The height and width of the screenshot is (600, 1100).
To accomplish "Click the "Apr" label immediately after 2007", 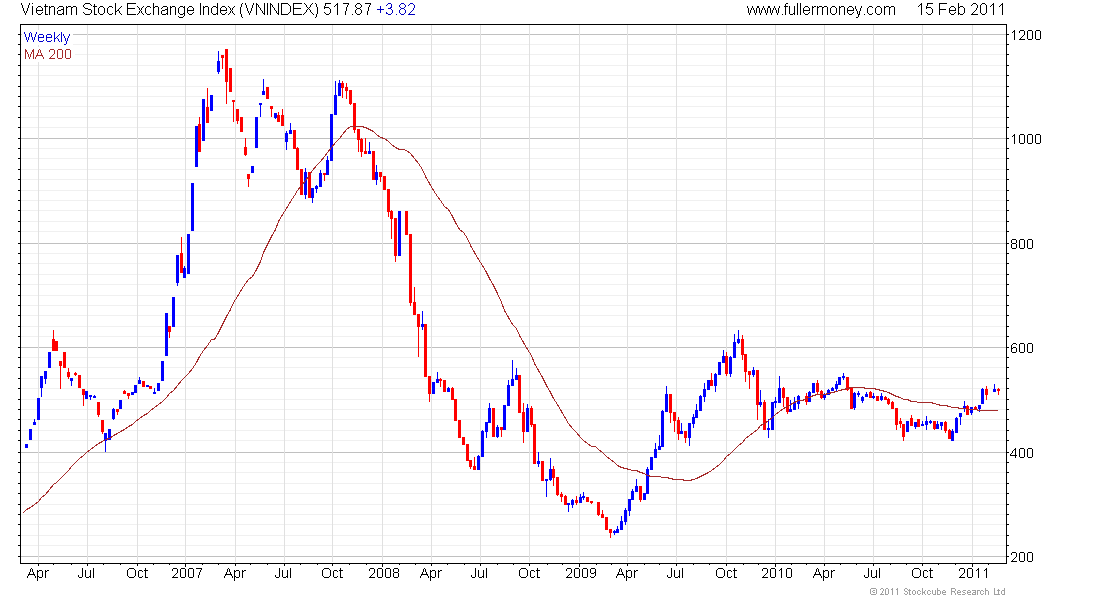I will [234, 573].
